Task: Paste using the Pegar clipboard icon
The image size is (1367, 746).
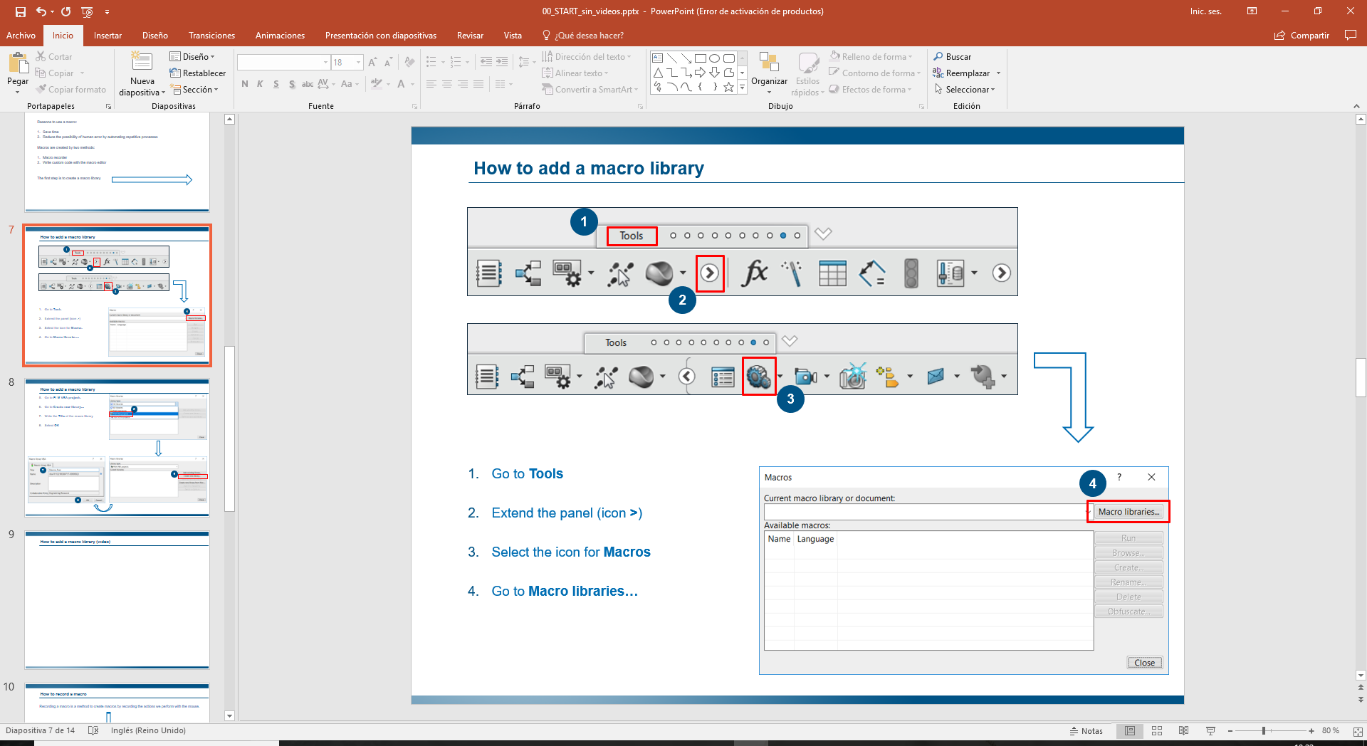Action: click(18, 65)
